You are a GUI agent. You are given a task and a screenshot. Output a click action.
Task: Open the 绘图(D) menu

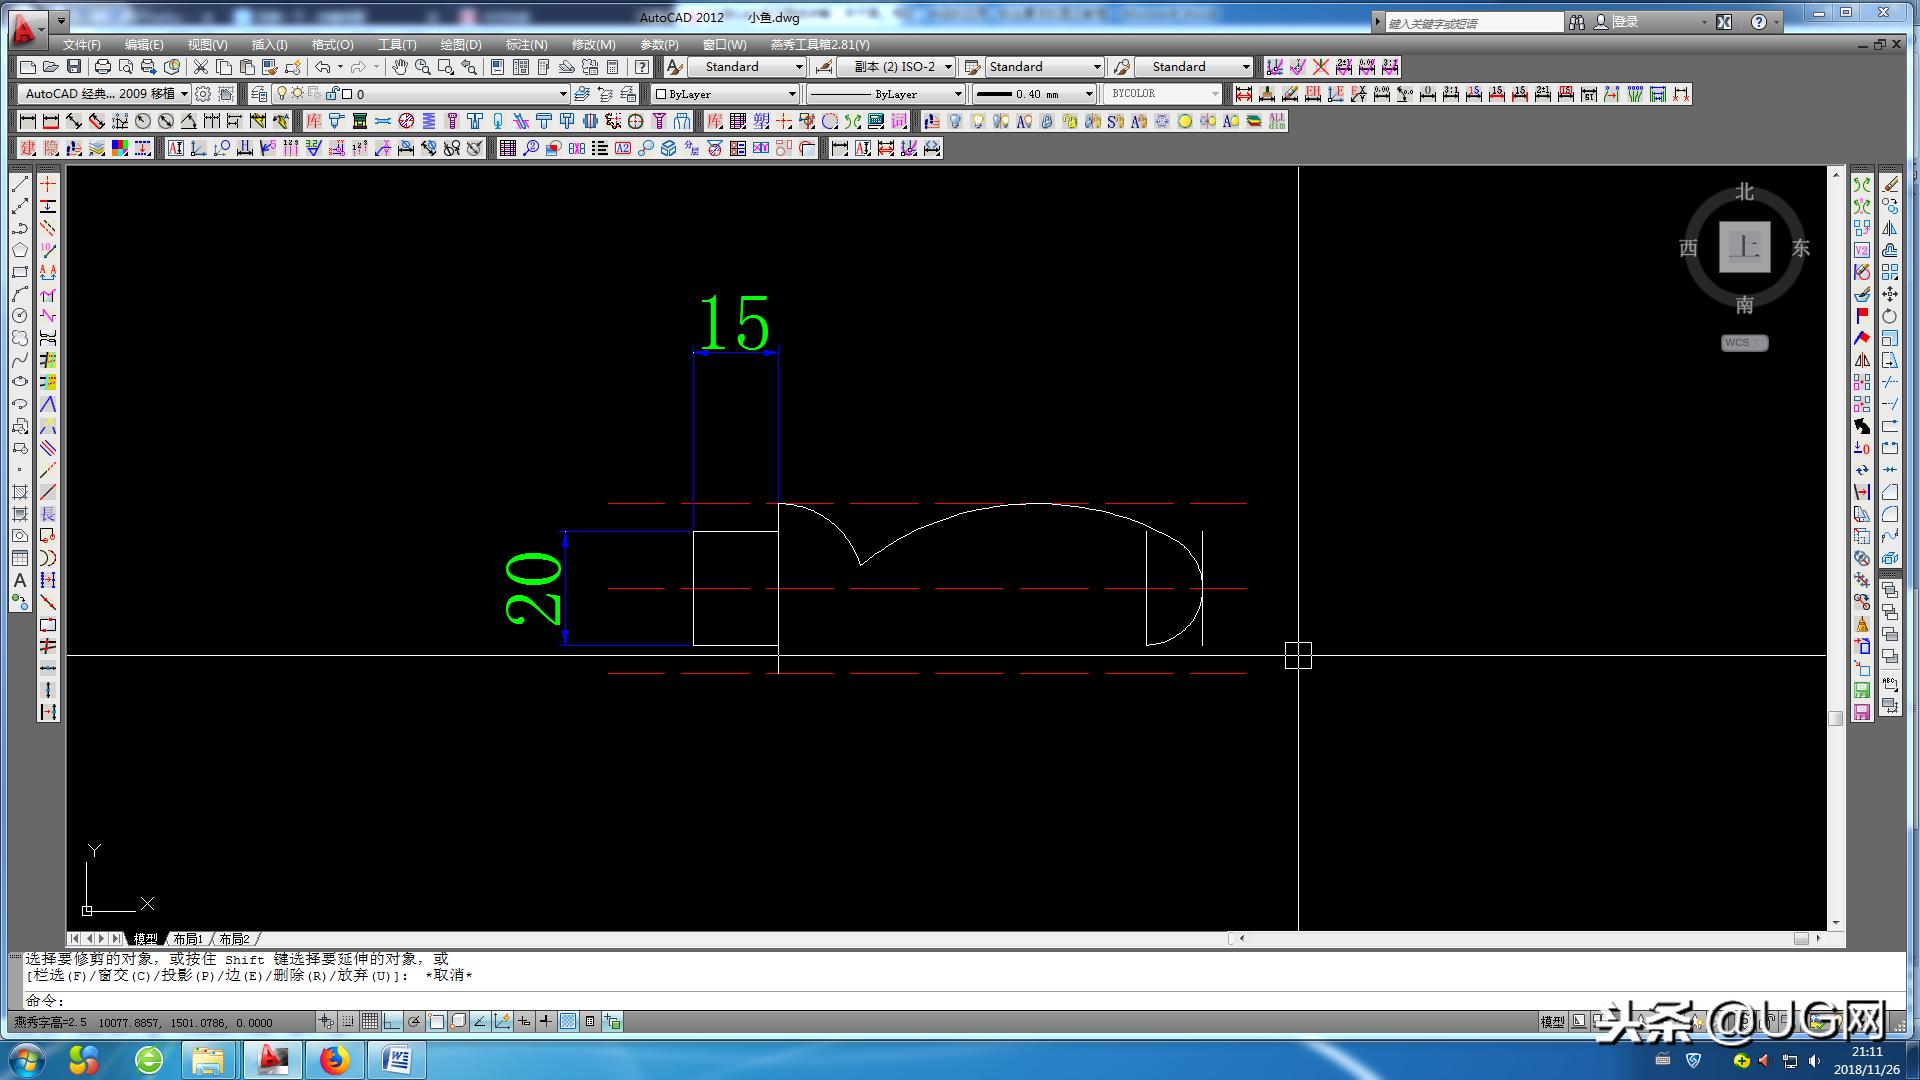(x=460, y=45)
